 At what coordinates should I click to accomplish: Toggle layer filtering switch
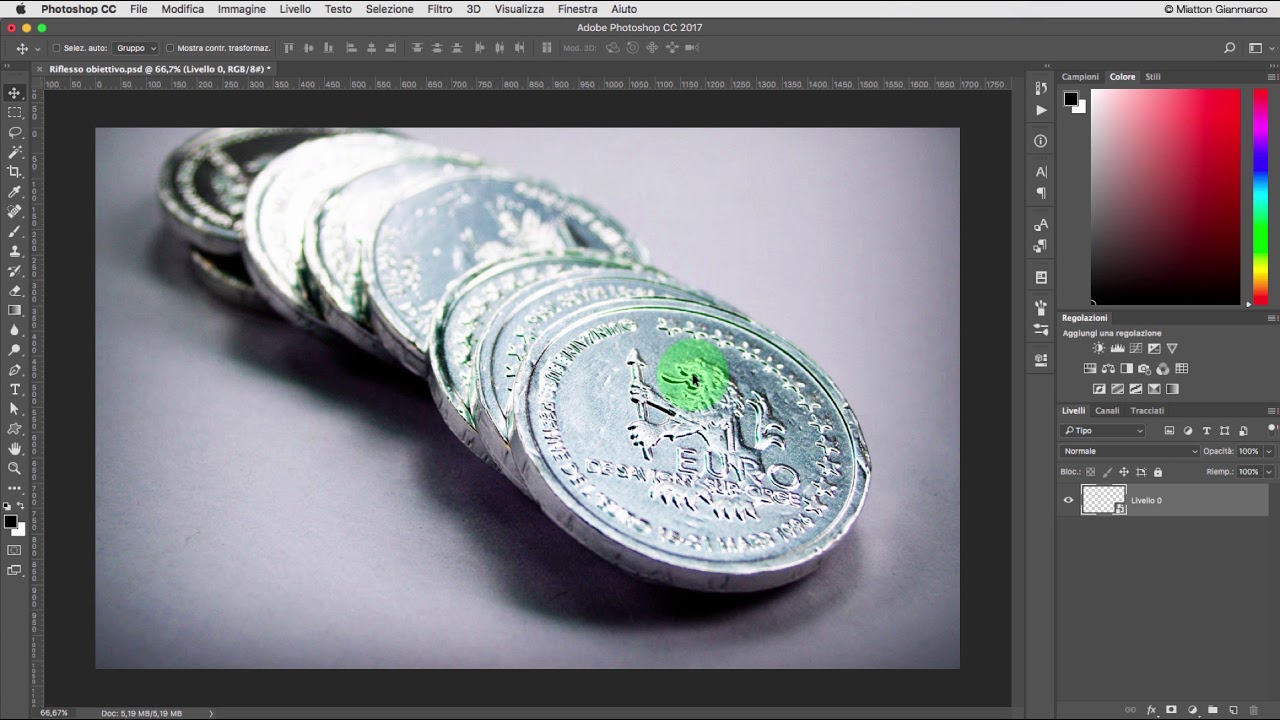click(1270, 431)
